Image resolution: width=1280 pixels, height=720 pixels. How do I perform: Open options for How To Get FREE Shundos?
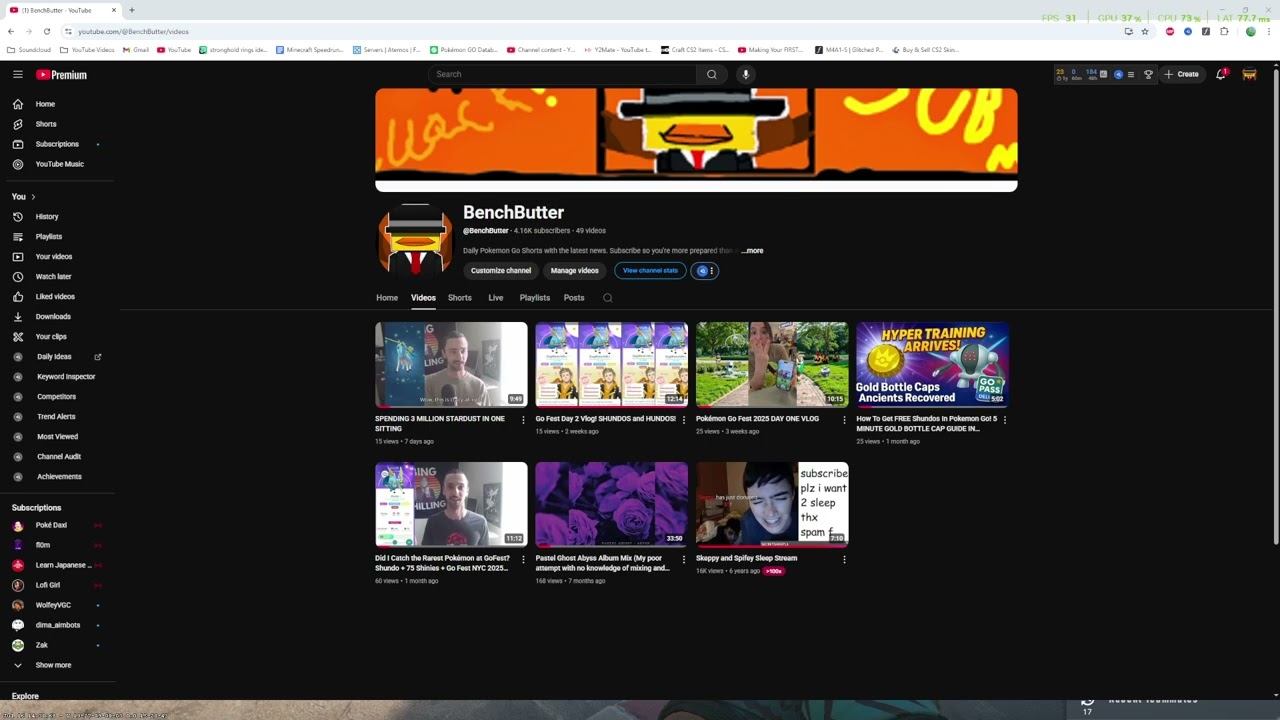point(1005,420)
